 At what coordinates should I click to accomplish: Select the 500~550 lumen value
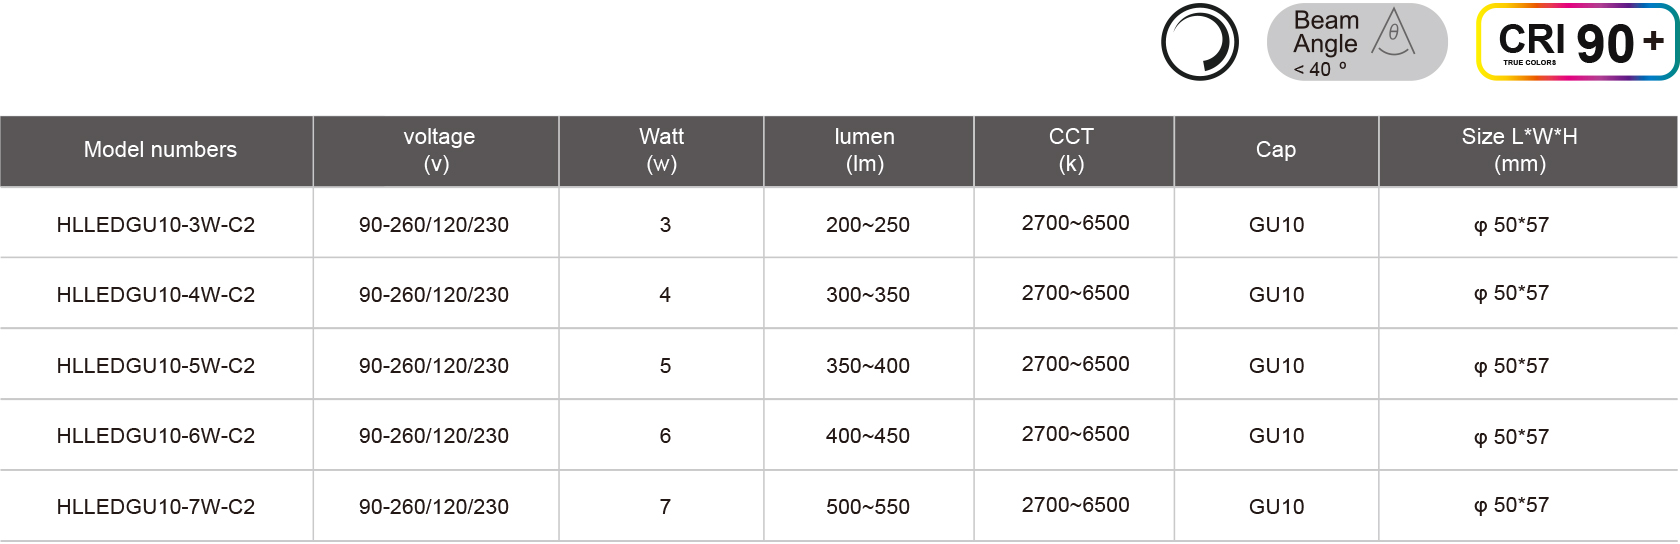point(868,507)
